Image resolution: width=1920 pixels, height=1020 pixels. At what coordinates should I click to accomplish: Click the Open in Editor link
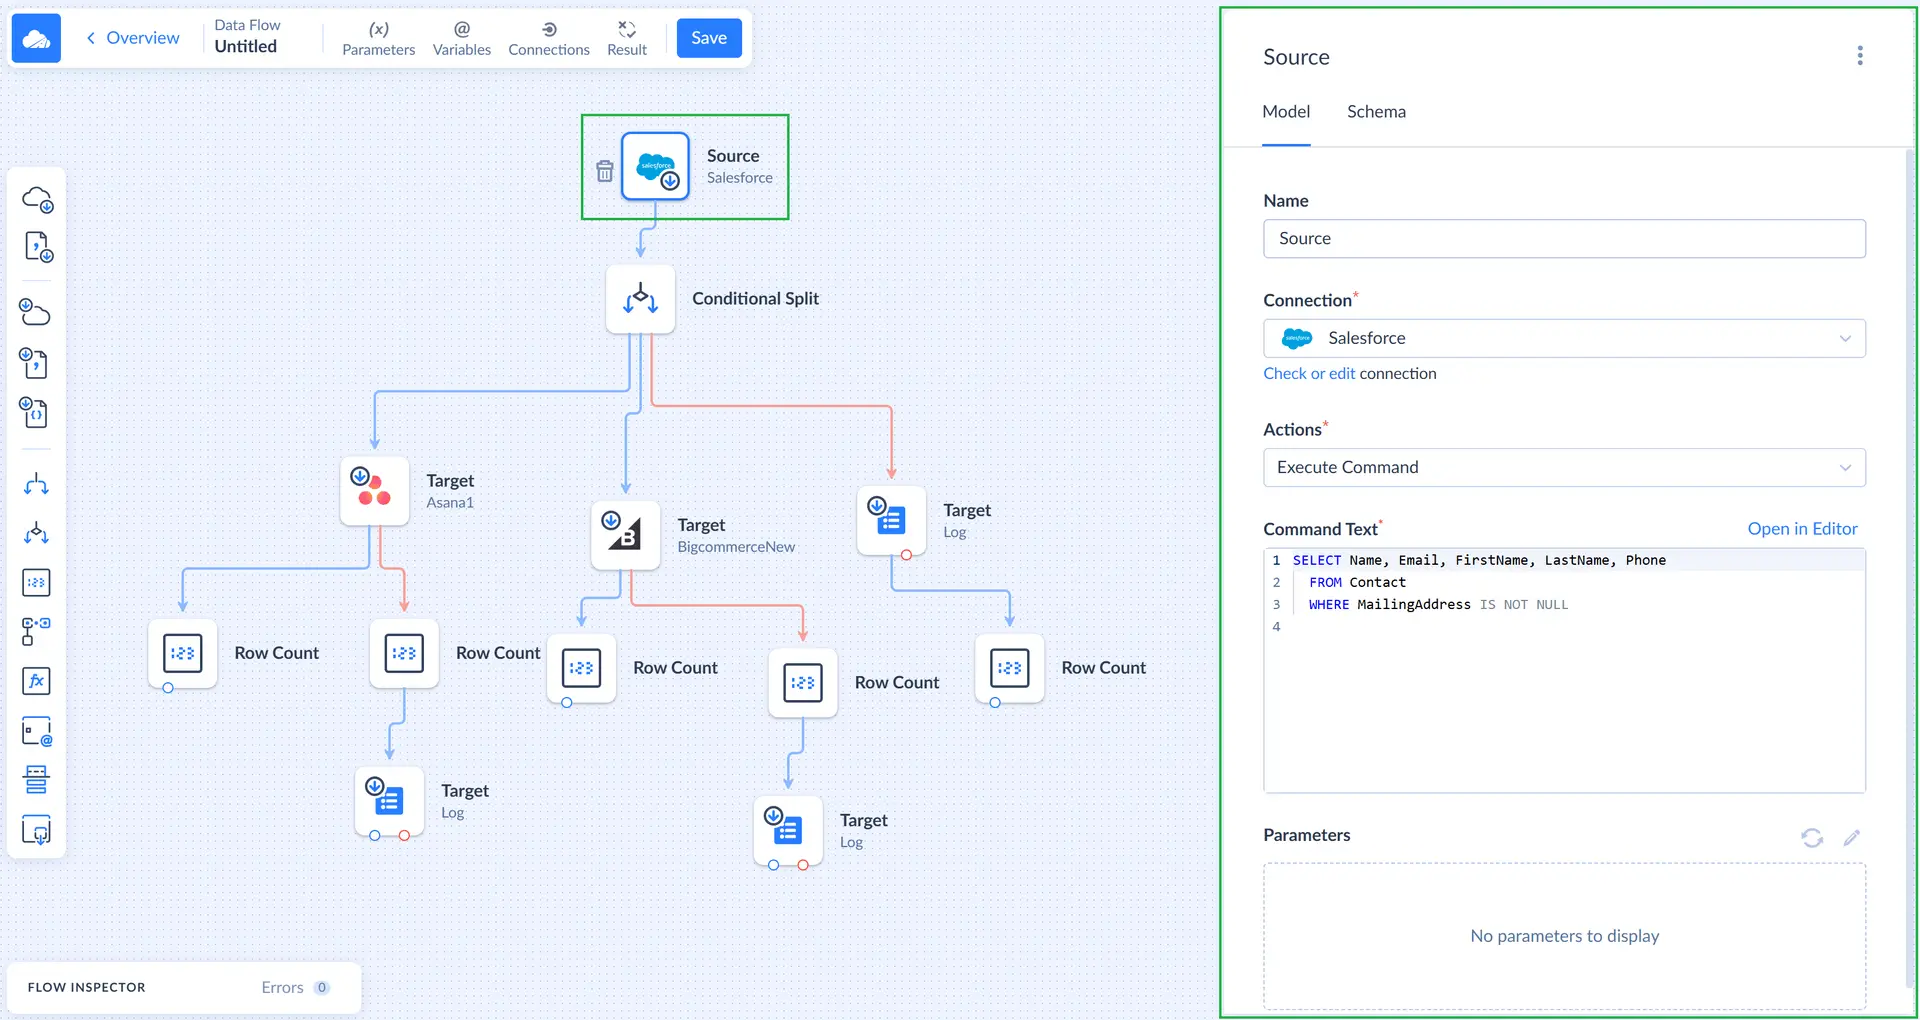click(1801, 529)
